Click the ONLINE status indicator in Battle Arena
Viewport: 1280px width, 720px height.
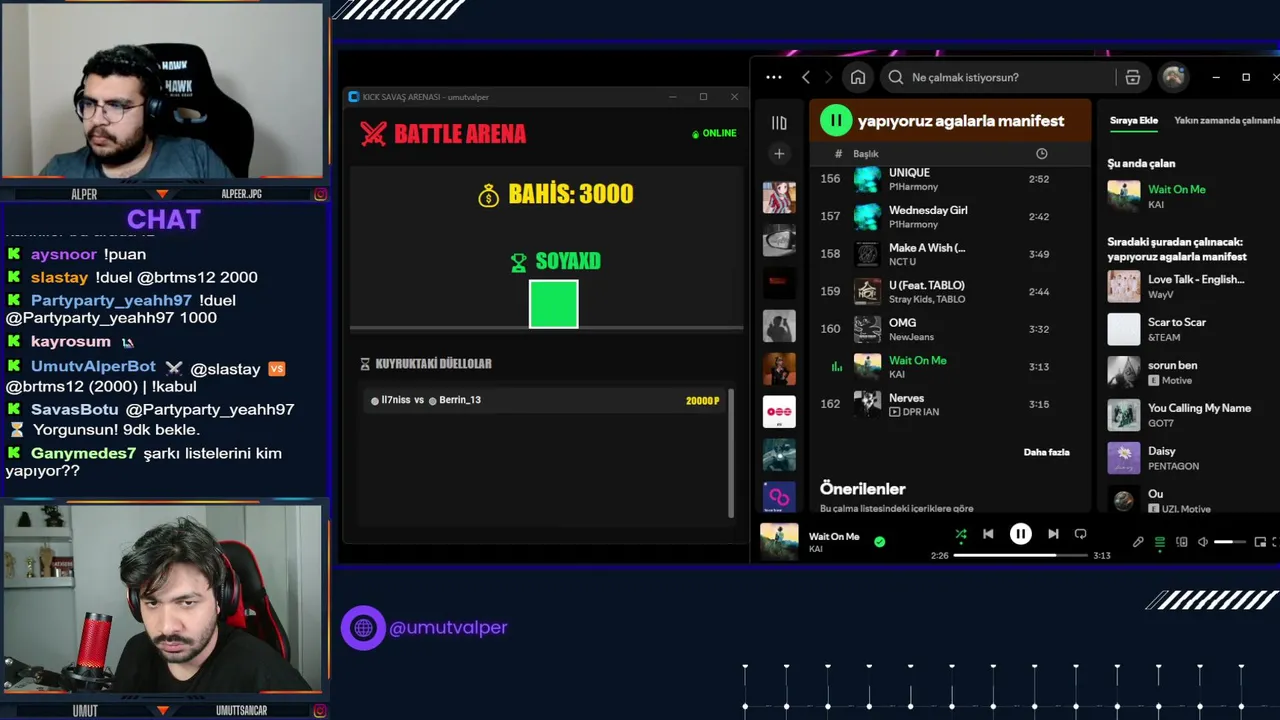(714, 133)
